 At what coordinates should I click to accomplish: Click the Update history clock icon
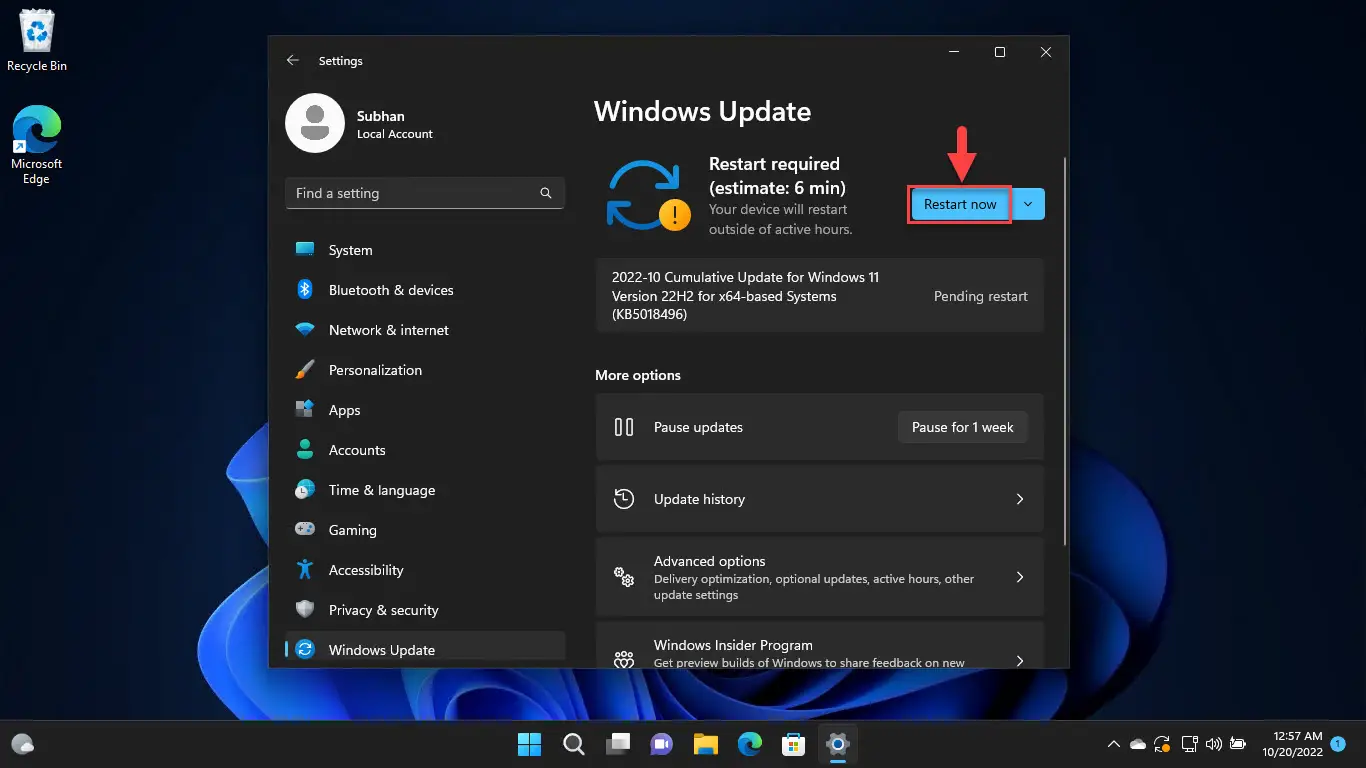(x=624, y=499)
